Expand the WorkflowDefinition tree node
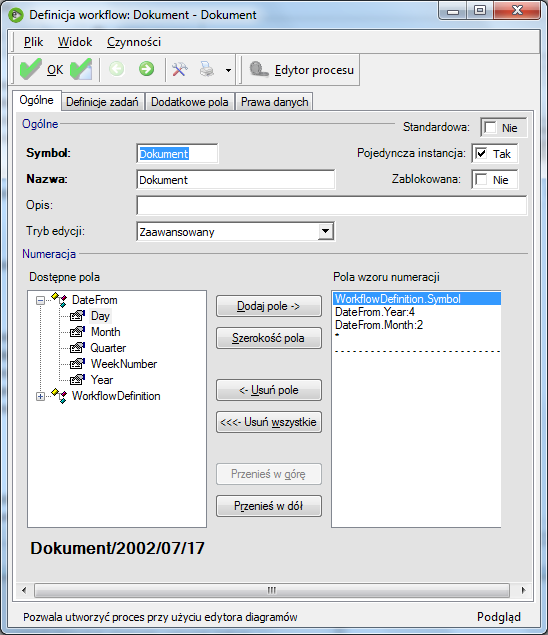548x635 pixels. pyautogui.click(x=40, y=396)
